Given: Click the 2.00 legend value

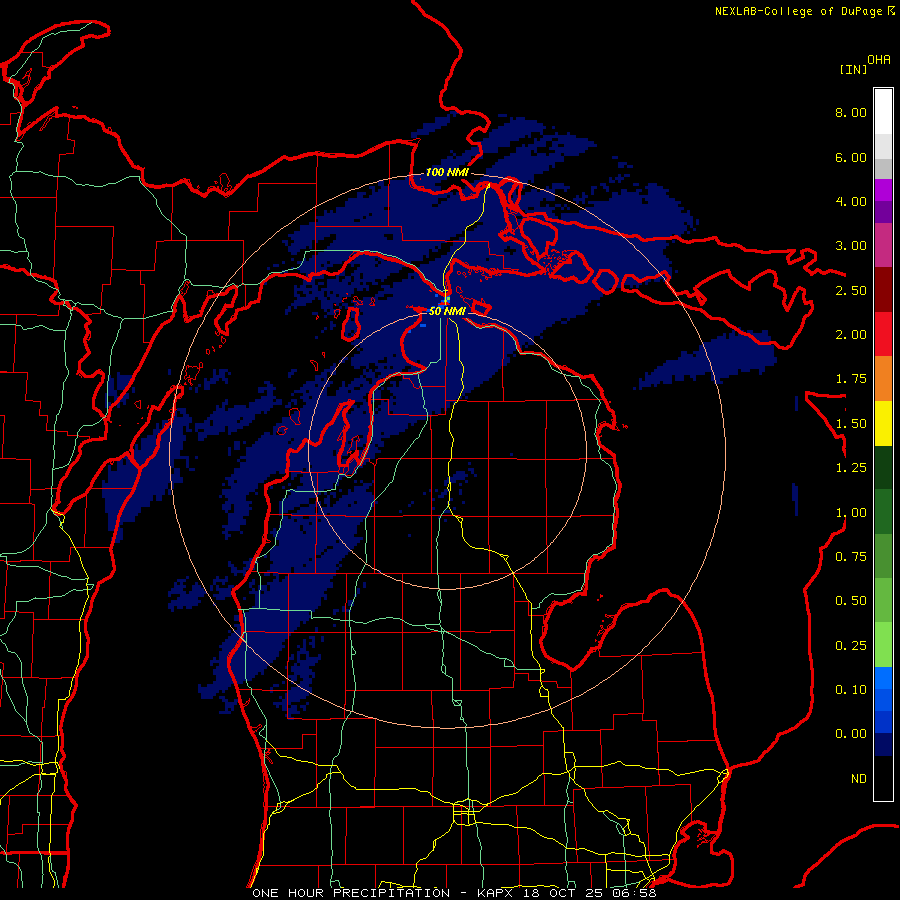Looking at the screenshot, I should (851, 335).
